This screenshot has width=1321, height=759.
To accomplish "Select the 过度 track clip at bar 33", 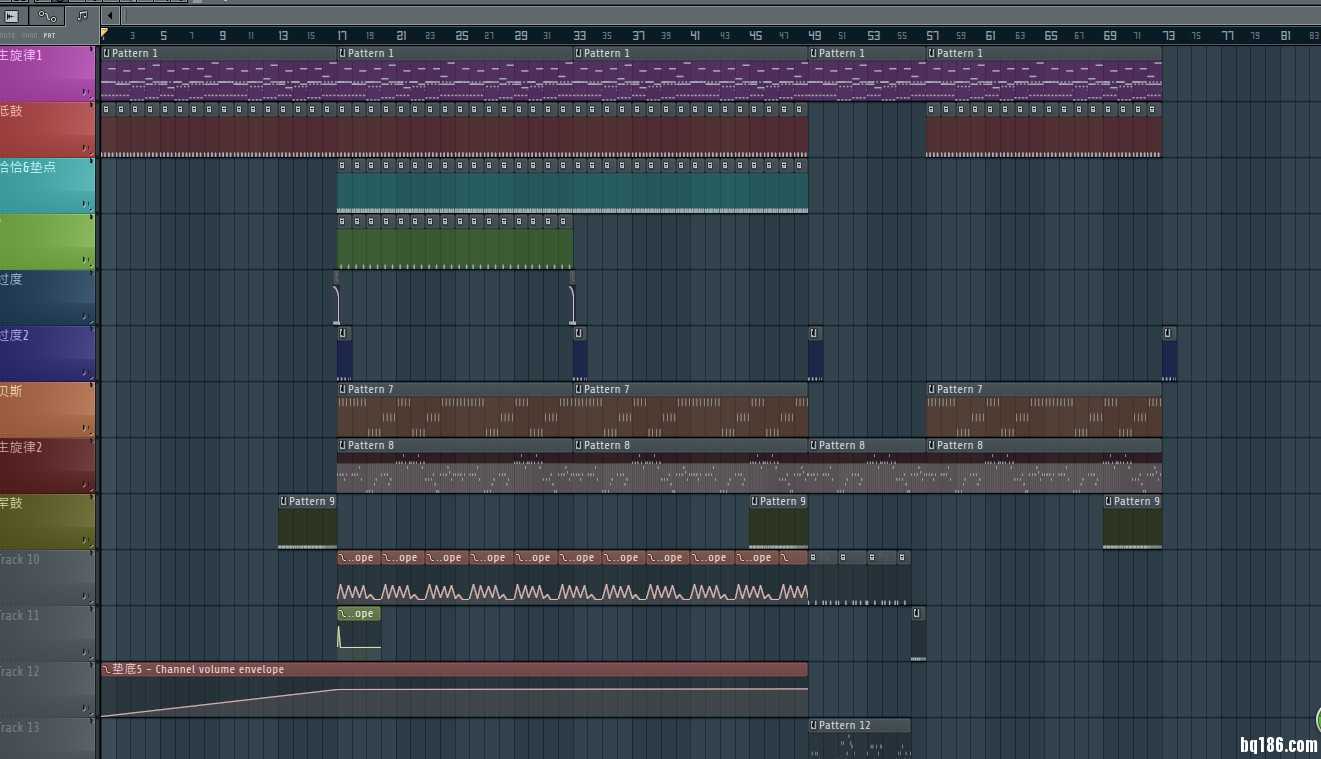I will coord(573,297).
